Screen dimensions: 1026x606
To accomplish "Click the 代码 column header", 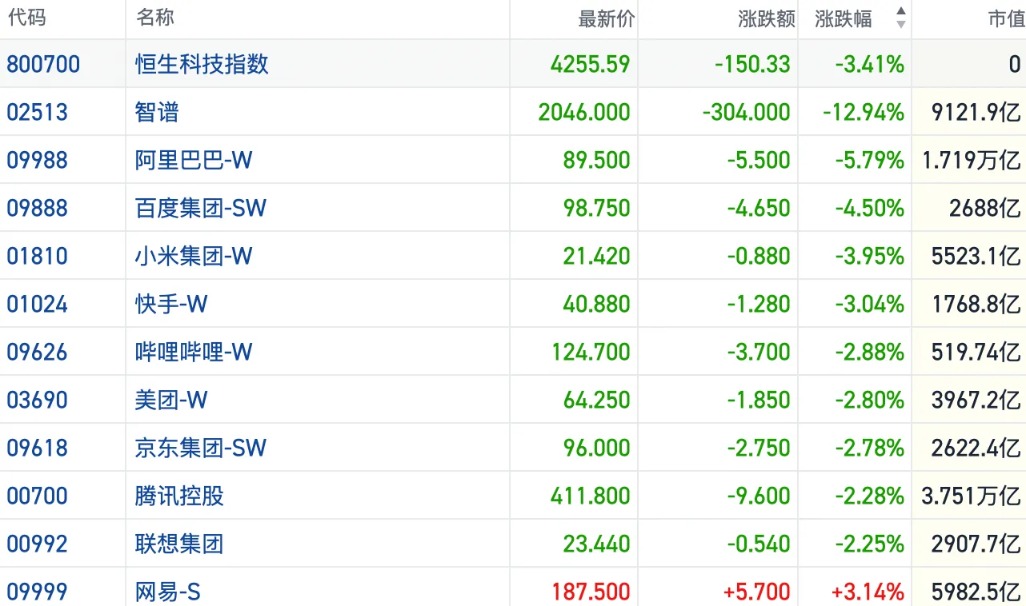I will (27, 18).
